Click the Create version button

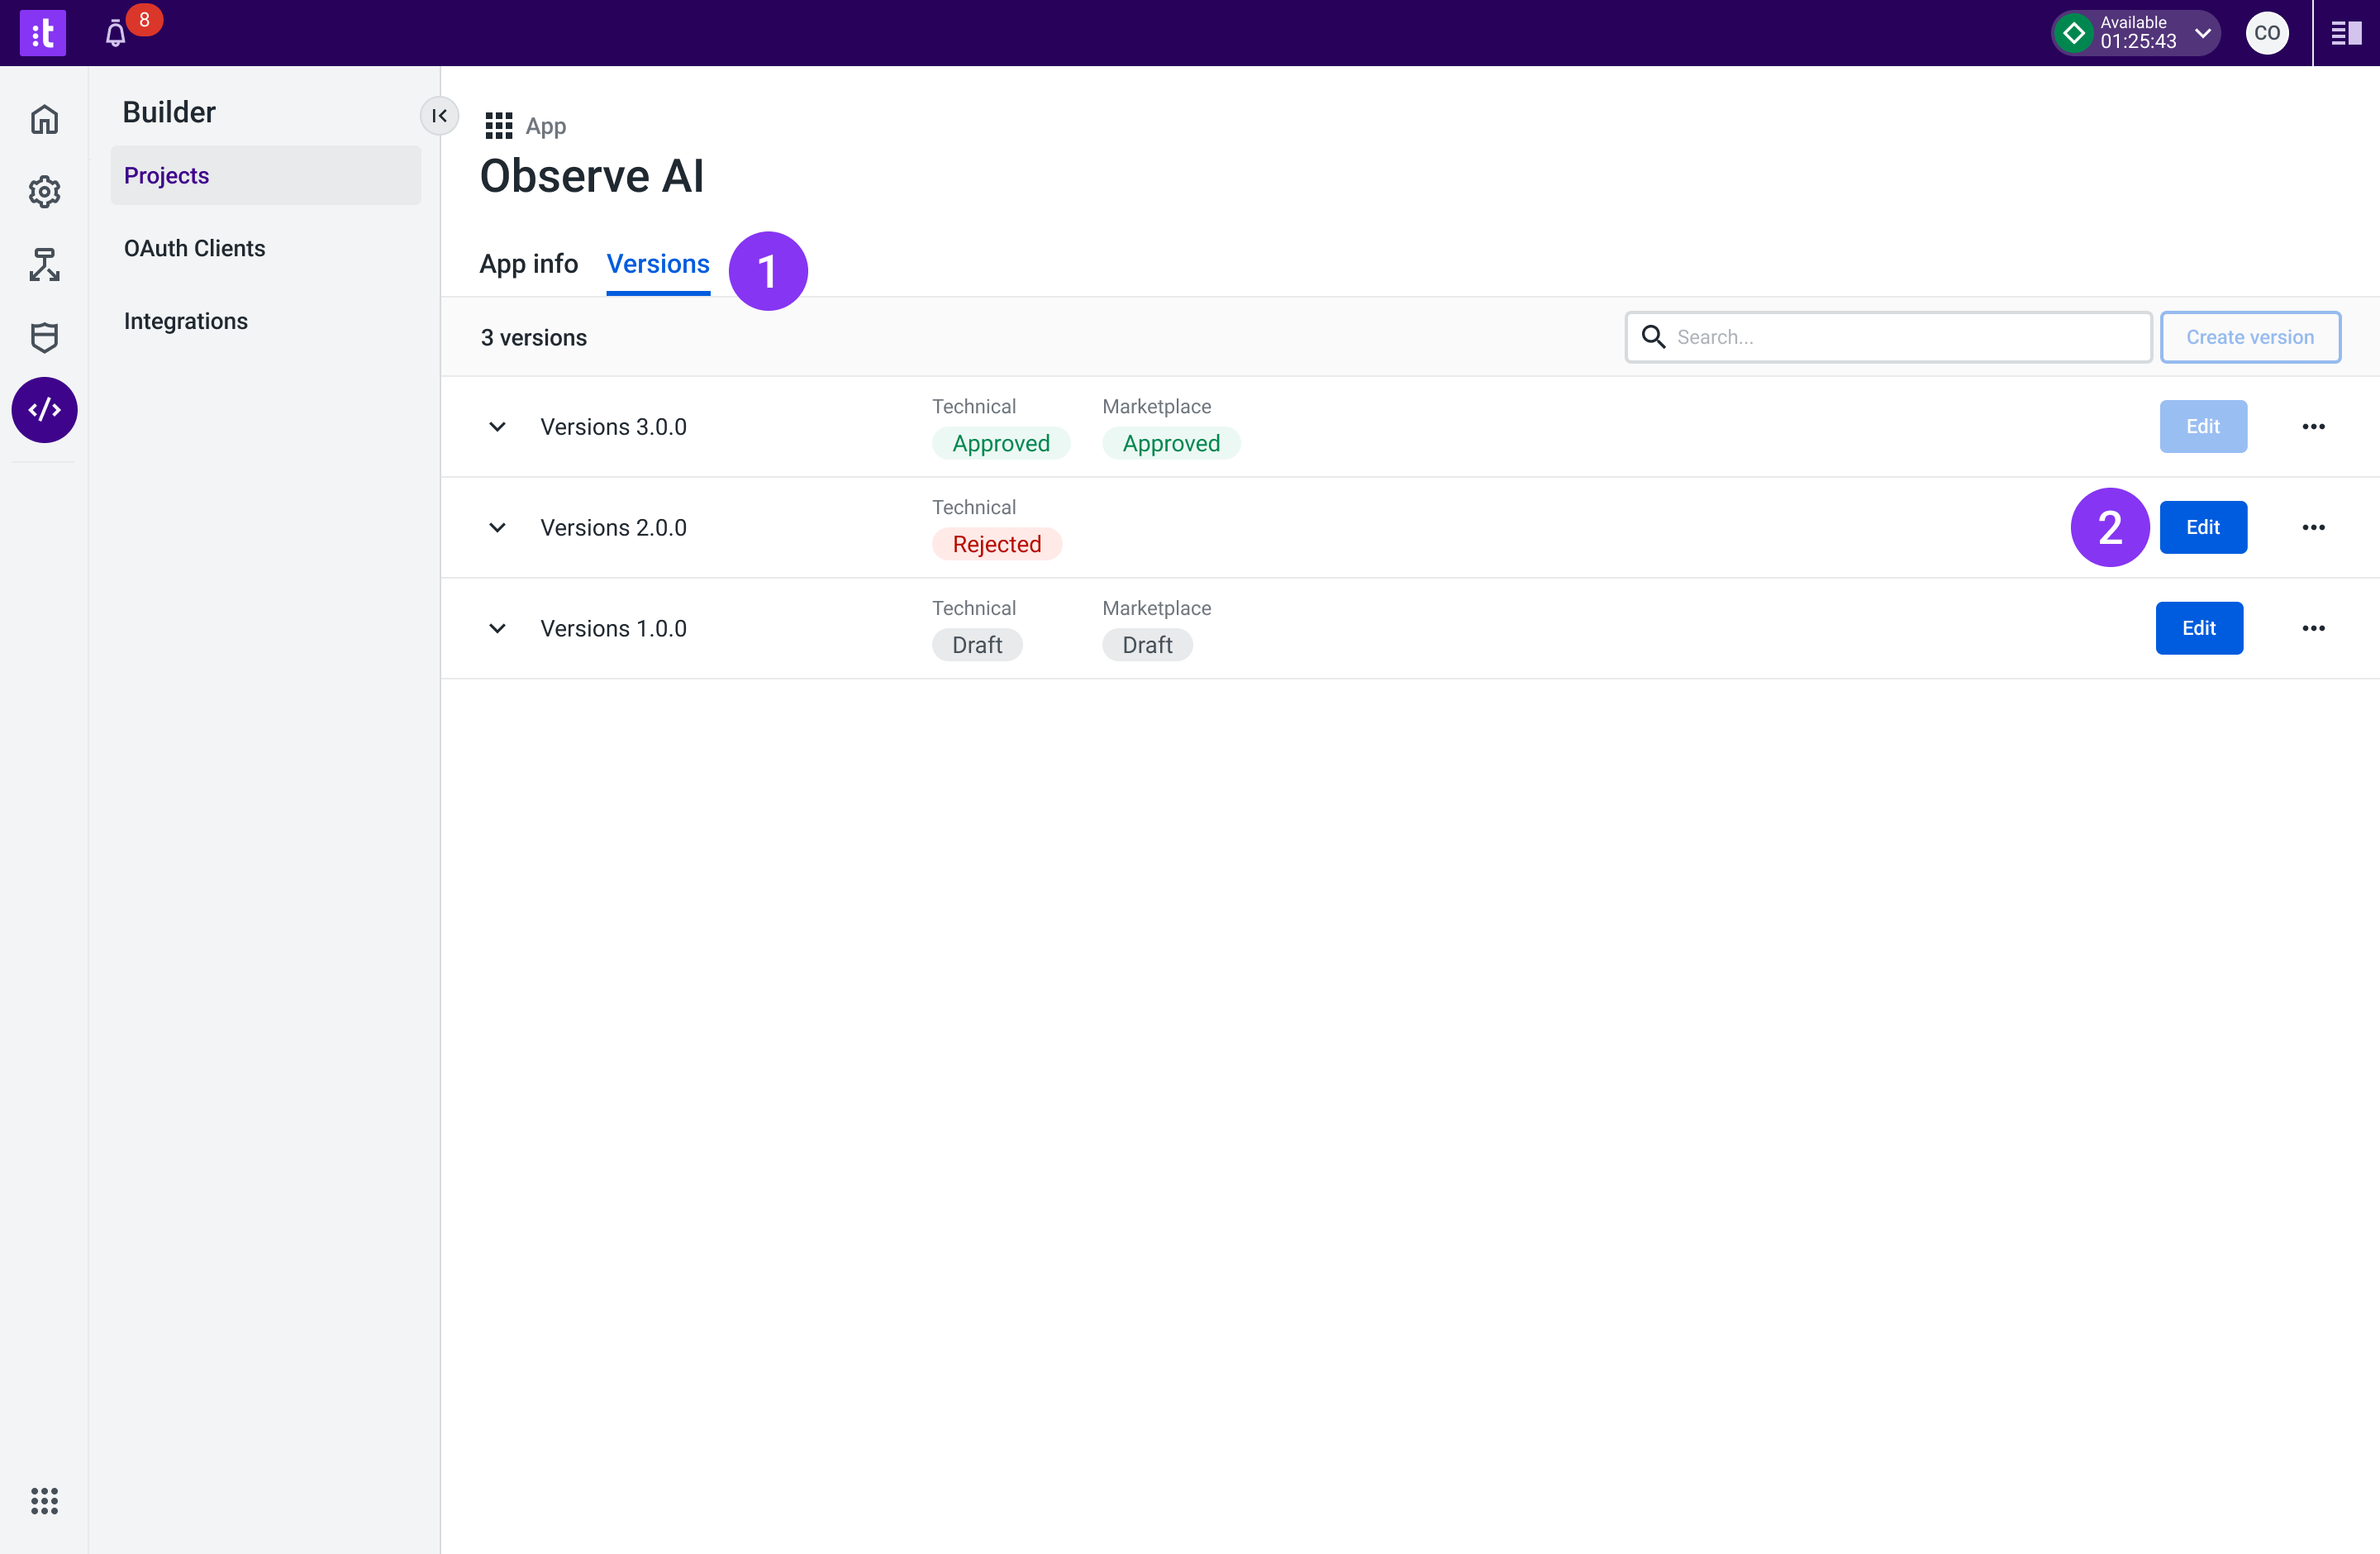click(x=2250, y=338)
